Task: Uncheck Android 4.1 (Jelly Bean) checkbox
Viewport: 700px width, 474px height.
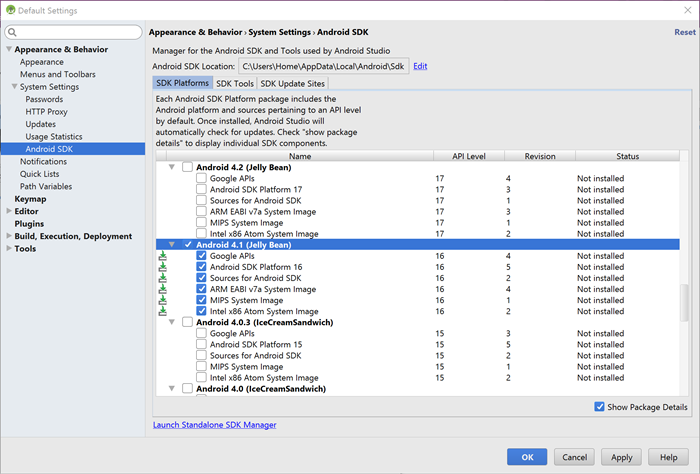Action: 188,245
